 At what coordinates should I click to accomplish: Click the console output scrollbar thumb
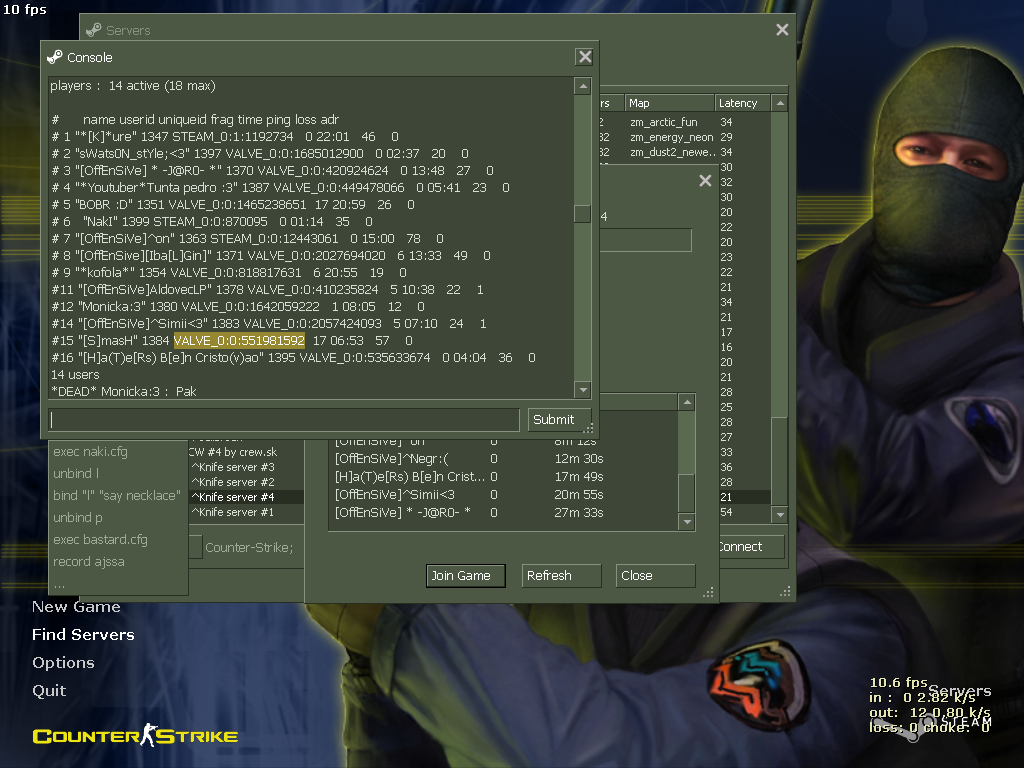[583, 214]
